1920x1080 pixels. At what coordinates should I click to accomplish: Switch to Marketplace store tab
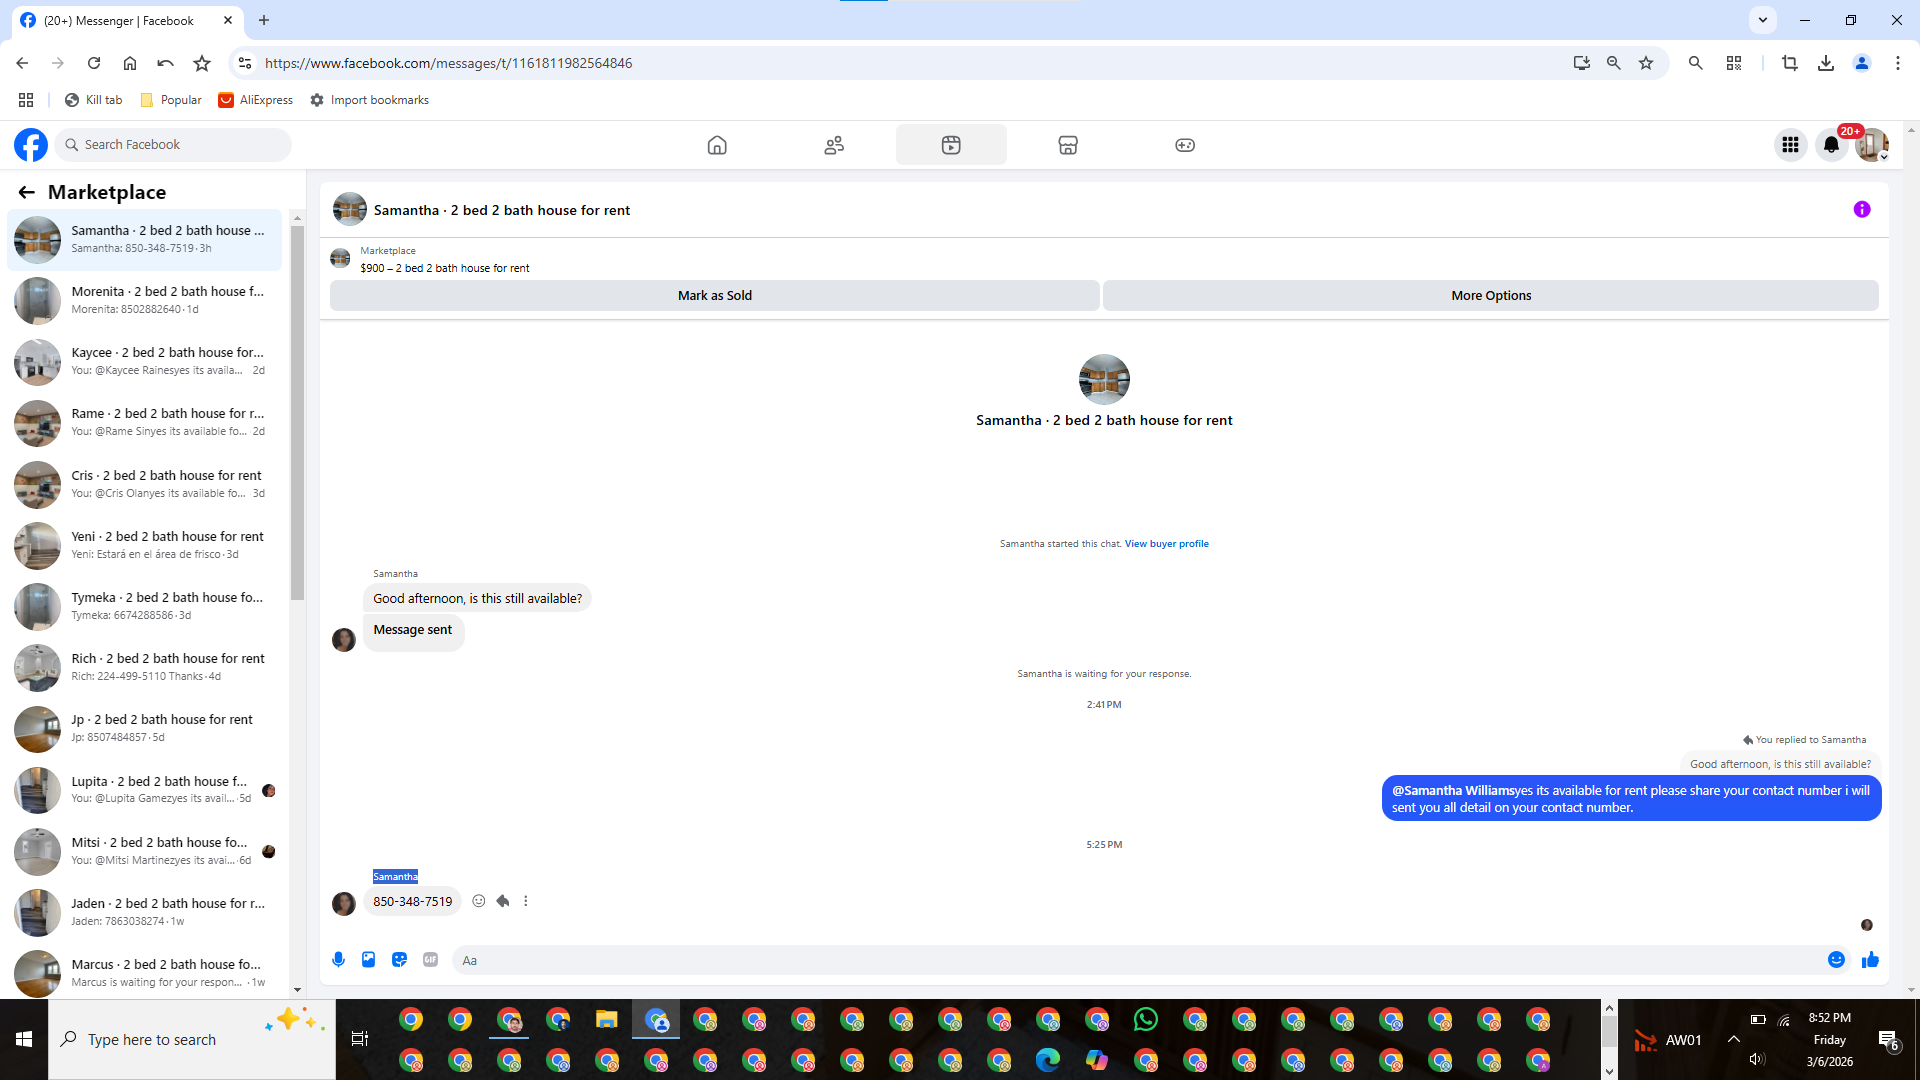pyautogui.click(x=1068, y=145)
